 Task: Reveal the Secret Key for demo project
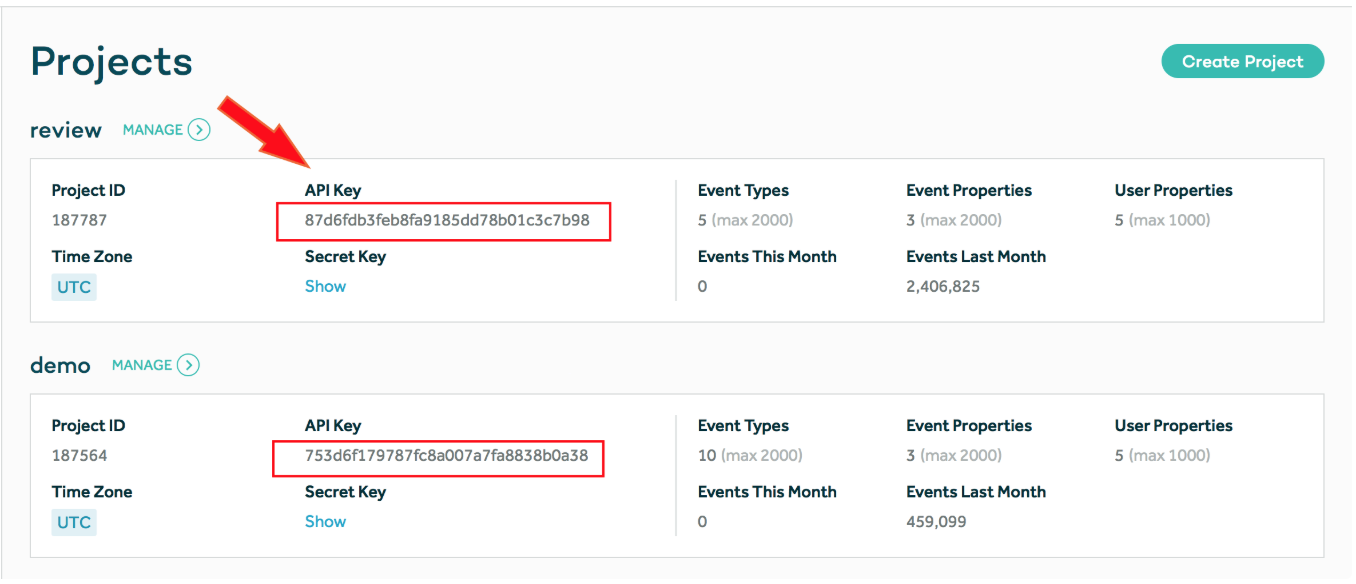(325, 521)
